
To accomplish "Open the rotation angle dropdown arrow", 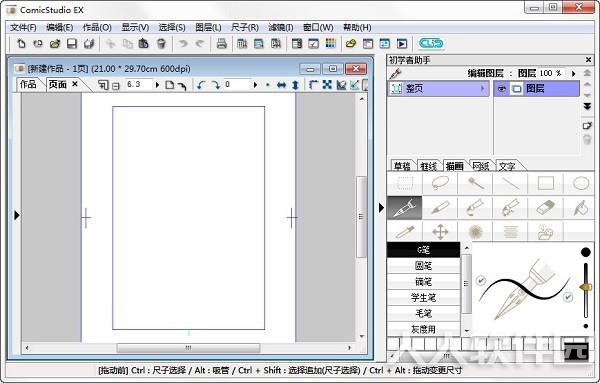I will coord(255,85).
